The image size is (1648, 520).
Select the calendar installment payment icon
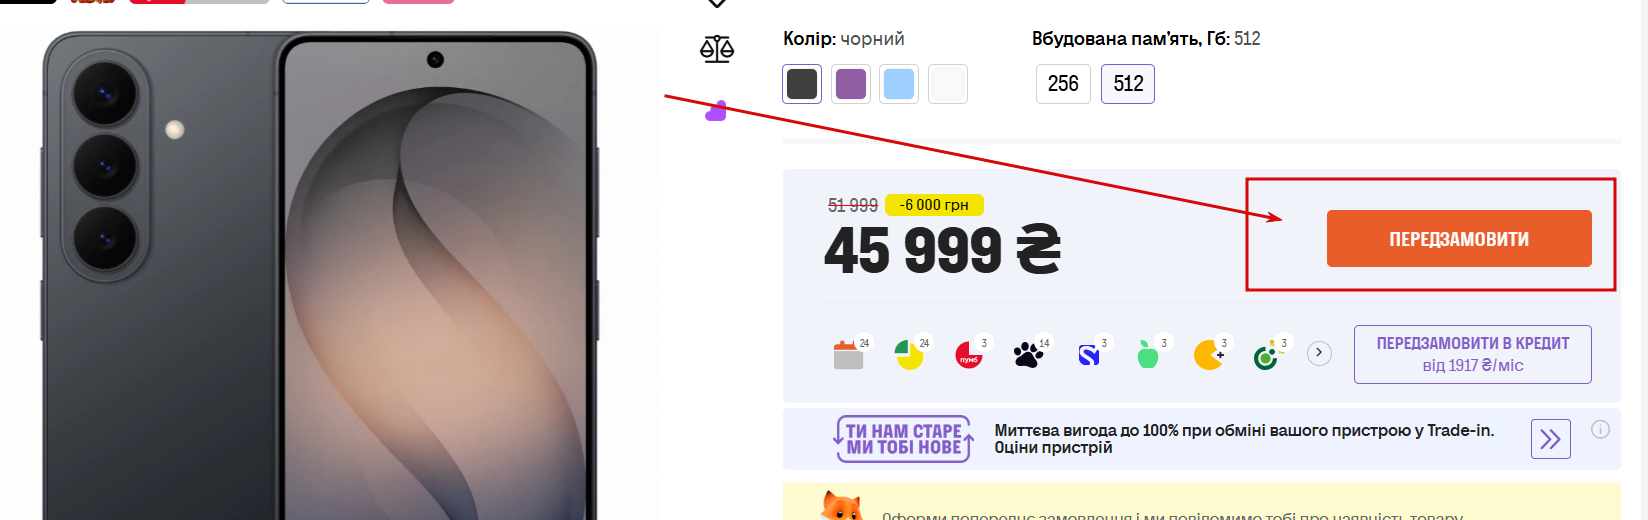point(848,354)
